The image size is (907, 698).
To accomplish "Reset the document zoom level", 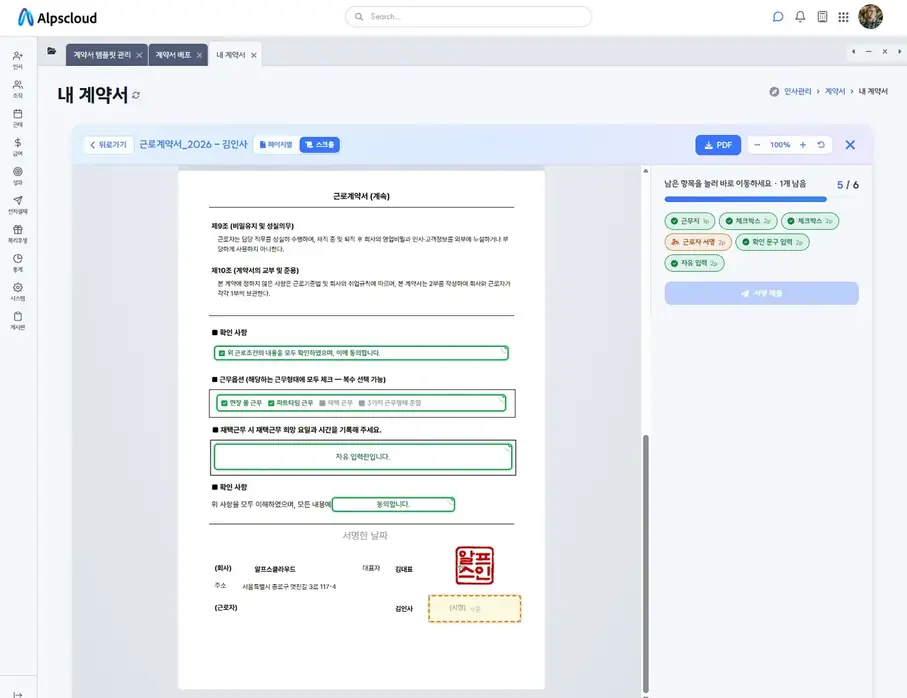I will pyautogui.click(x=821, y=145).
